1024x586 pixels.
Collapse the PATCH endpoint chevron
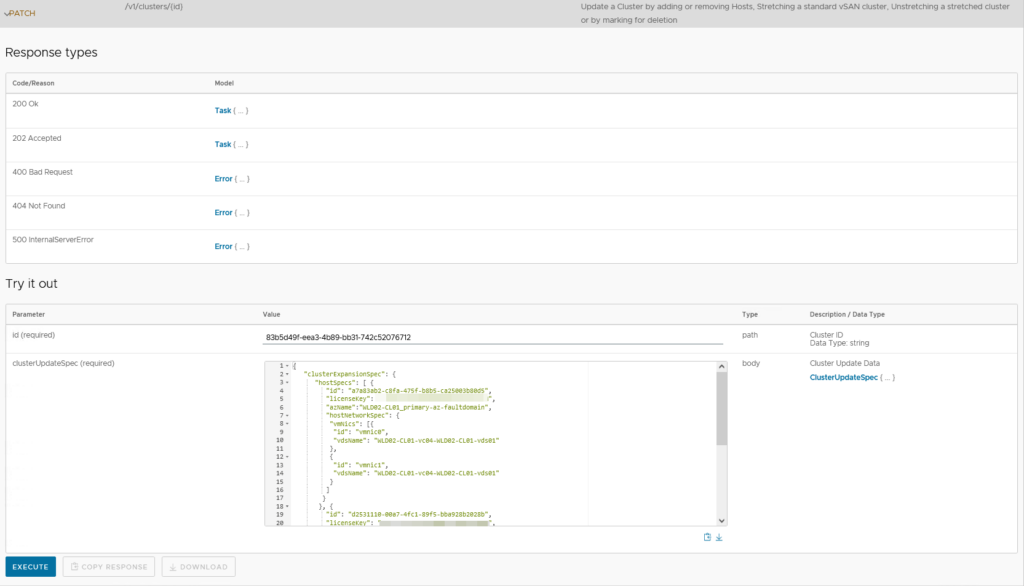(7, 13)
